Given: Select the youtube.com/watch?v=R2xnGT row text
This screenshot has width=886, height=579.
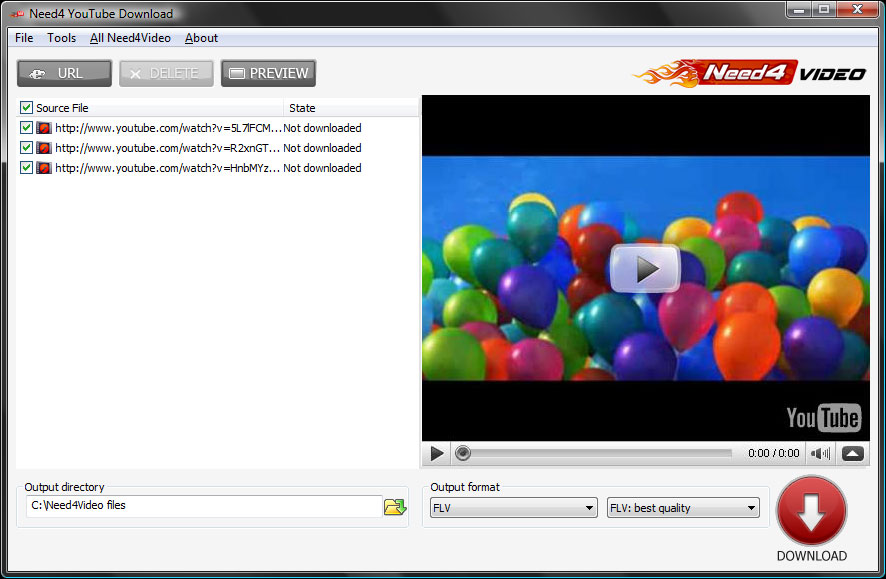Looking at the screenshot, I should [168, 148].
